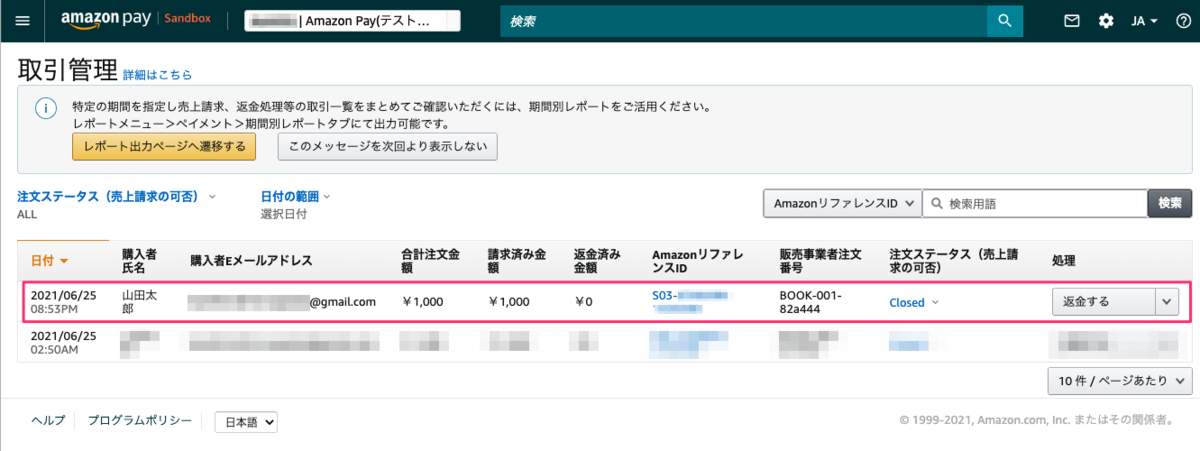
Task: Expand the 日付の範囲 filter
Action: [295, 197]
